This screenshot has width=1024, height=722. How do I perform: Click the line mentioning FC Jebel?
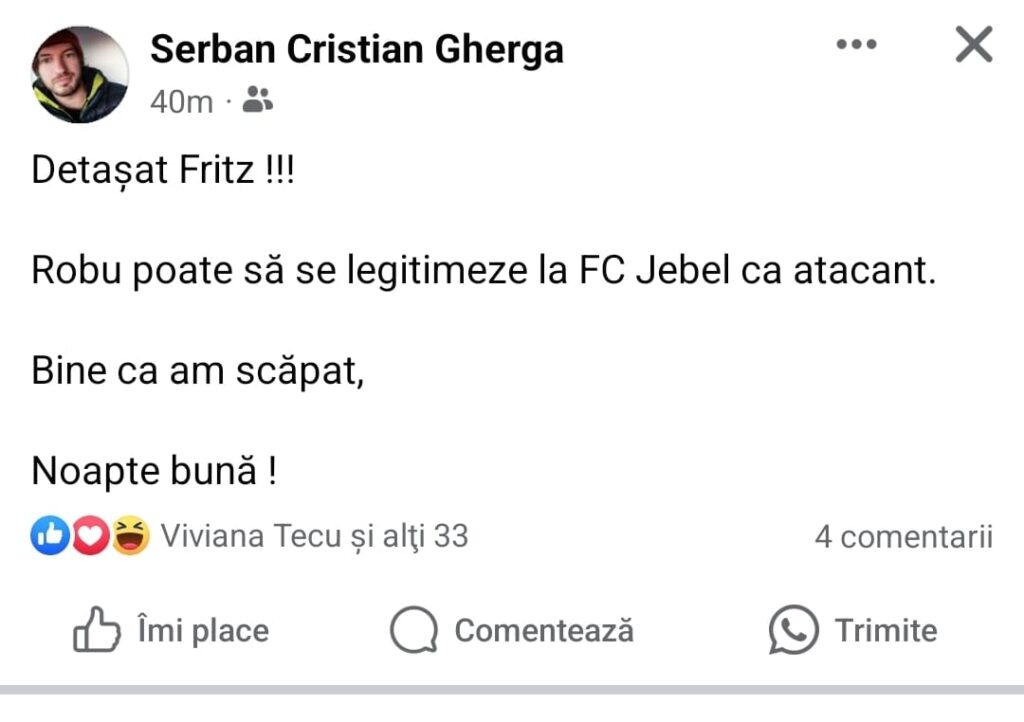click(483, 272)
